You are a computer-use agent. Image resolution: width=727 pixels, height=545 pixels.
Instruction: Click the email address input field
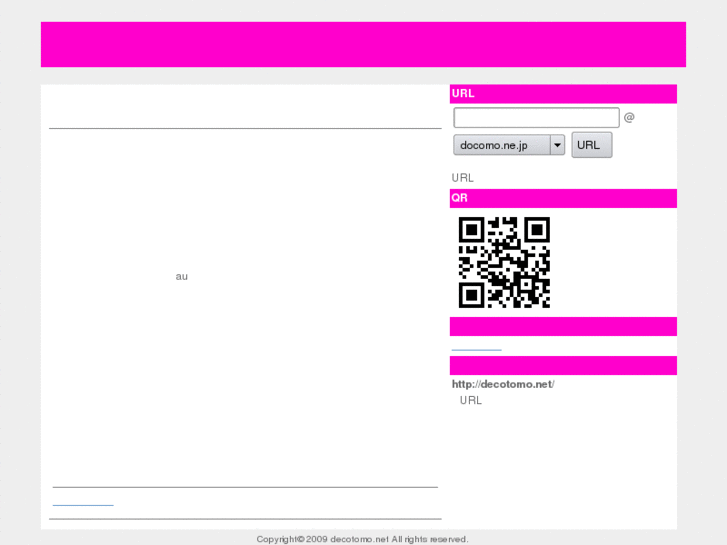pyautogui.click(x=536, y=117)
